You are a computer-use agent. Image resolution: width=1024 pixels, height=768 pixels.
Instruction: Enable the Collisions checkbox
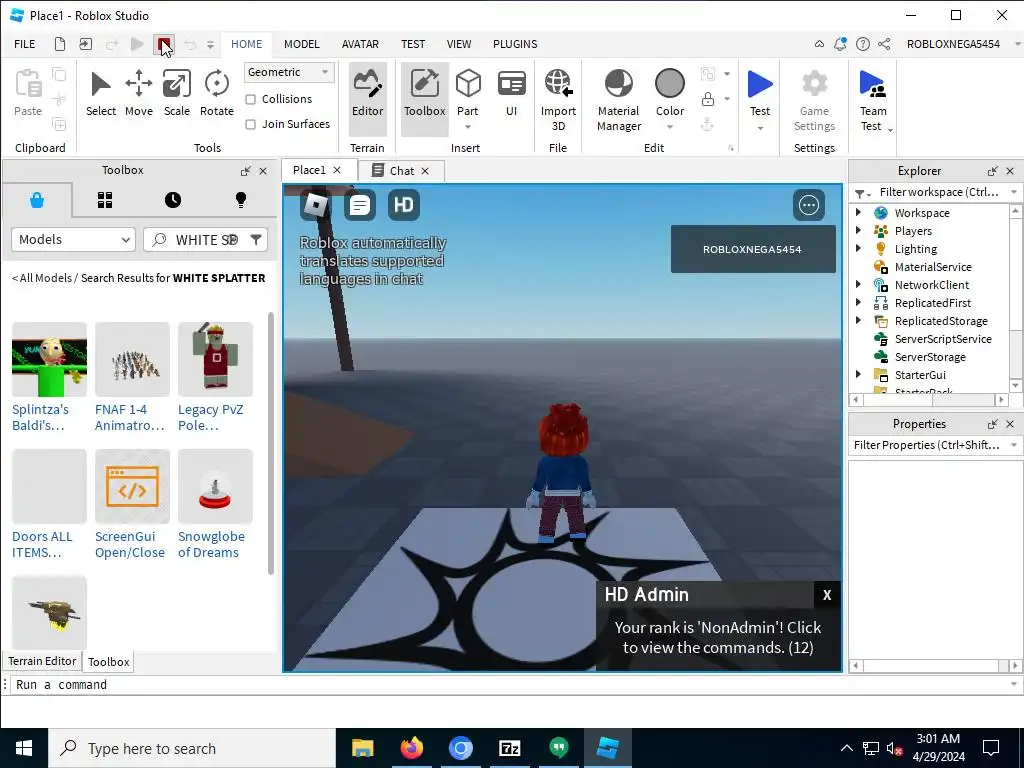pos(251,99)
